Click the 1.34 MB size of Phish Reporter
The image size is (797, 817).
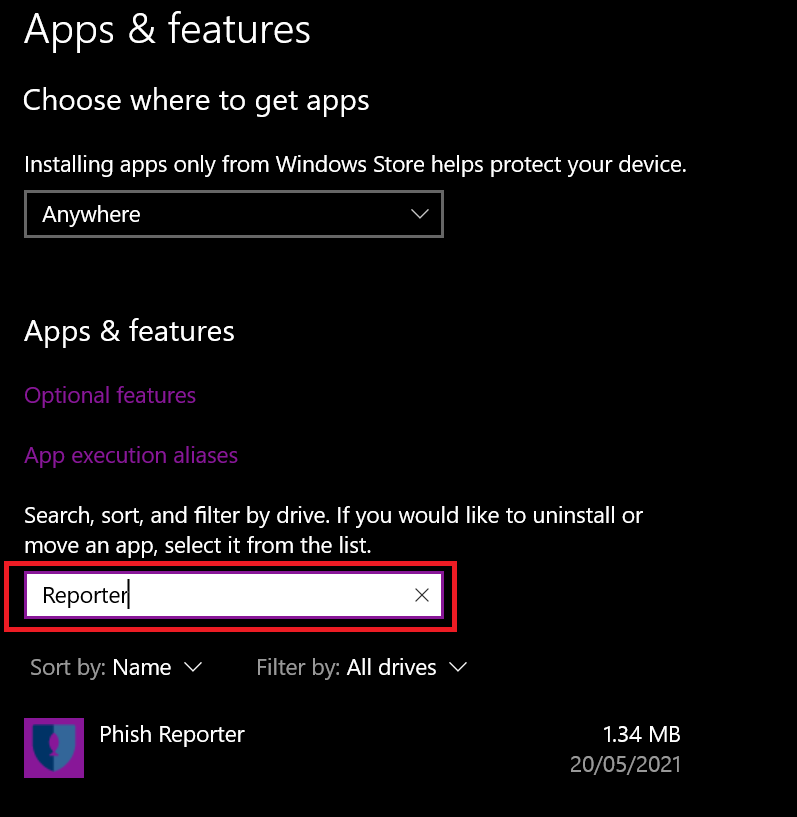pyautogui.click(x=642, y=734)
